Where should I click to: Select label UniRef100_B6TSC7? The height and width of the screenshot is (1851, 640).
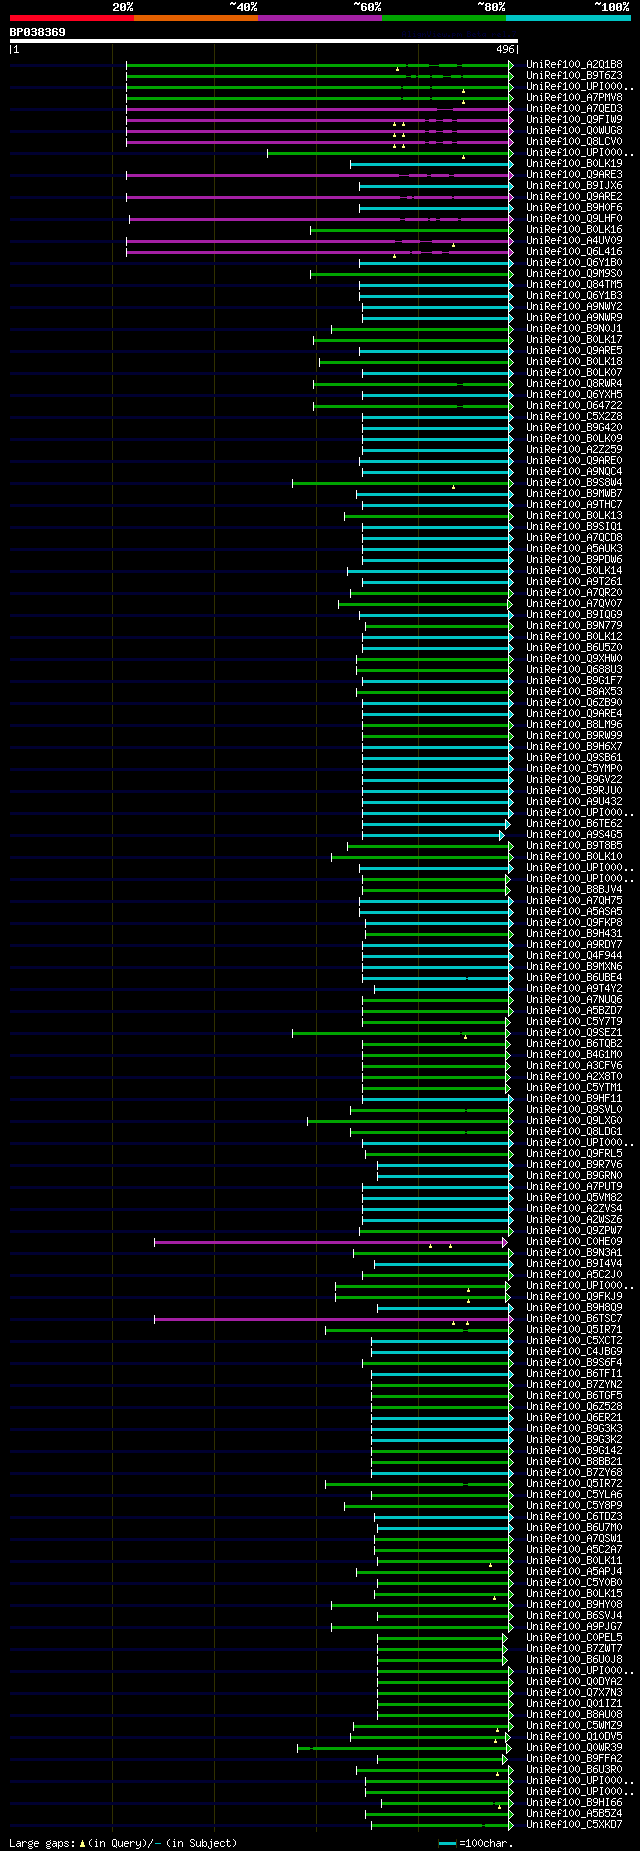coord(574,1319)
